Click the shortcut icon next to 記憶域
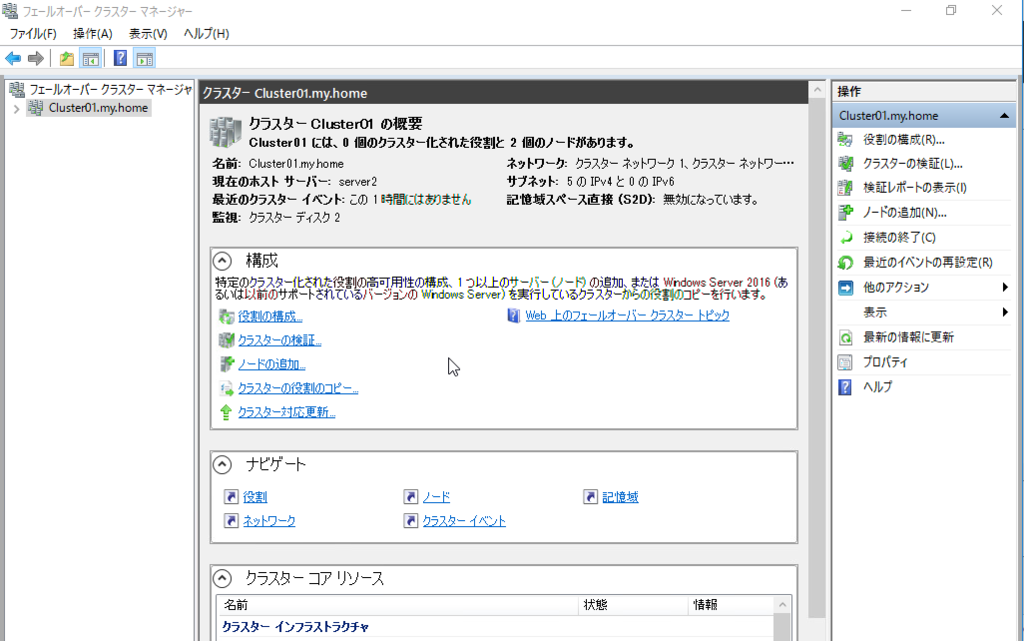This screenshot has height=641, width=1024. tap(590, 497)
